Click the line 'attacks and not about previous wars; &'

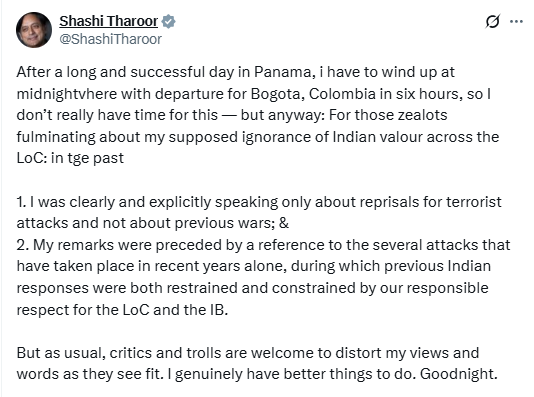153,223
